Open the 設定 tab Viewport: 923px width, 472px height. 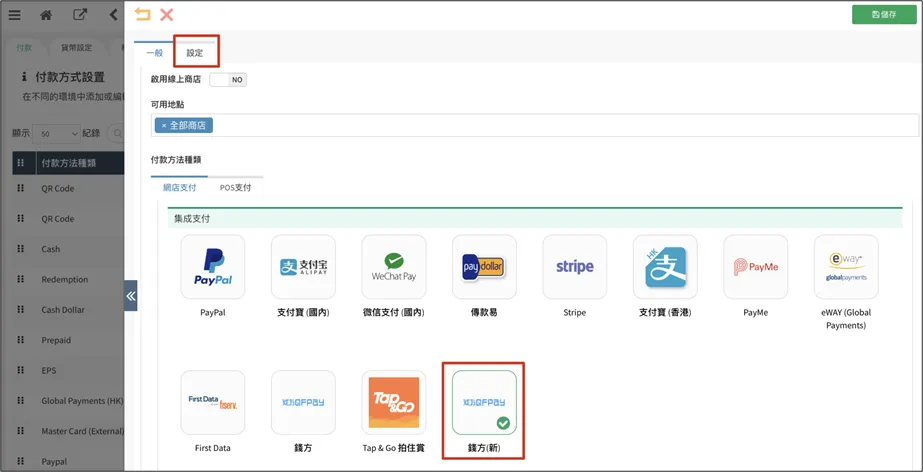pyautogui.click(x=195, y=53)
